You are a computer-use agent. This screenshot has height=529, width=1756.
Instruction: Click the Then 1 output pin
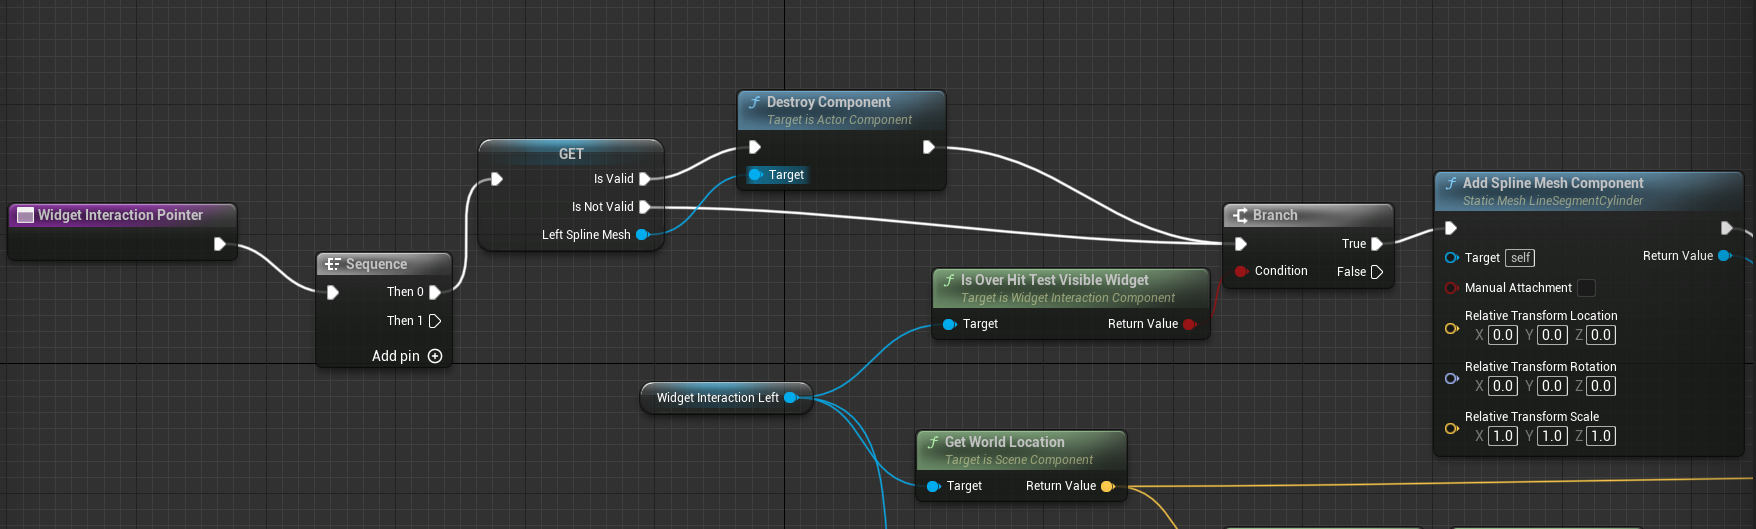pos(435,321)
